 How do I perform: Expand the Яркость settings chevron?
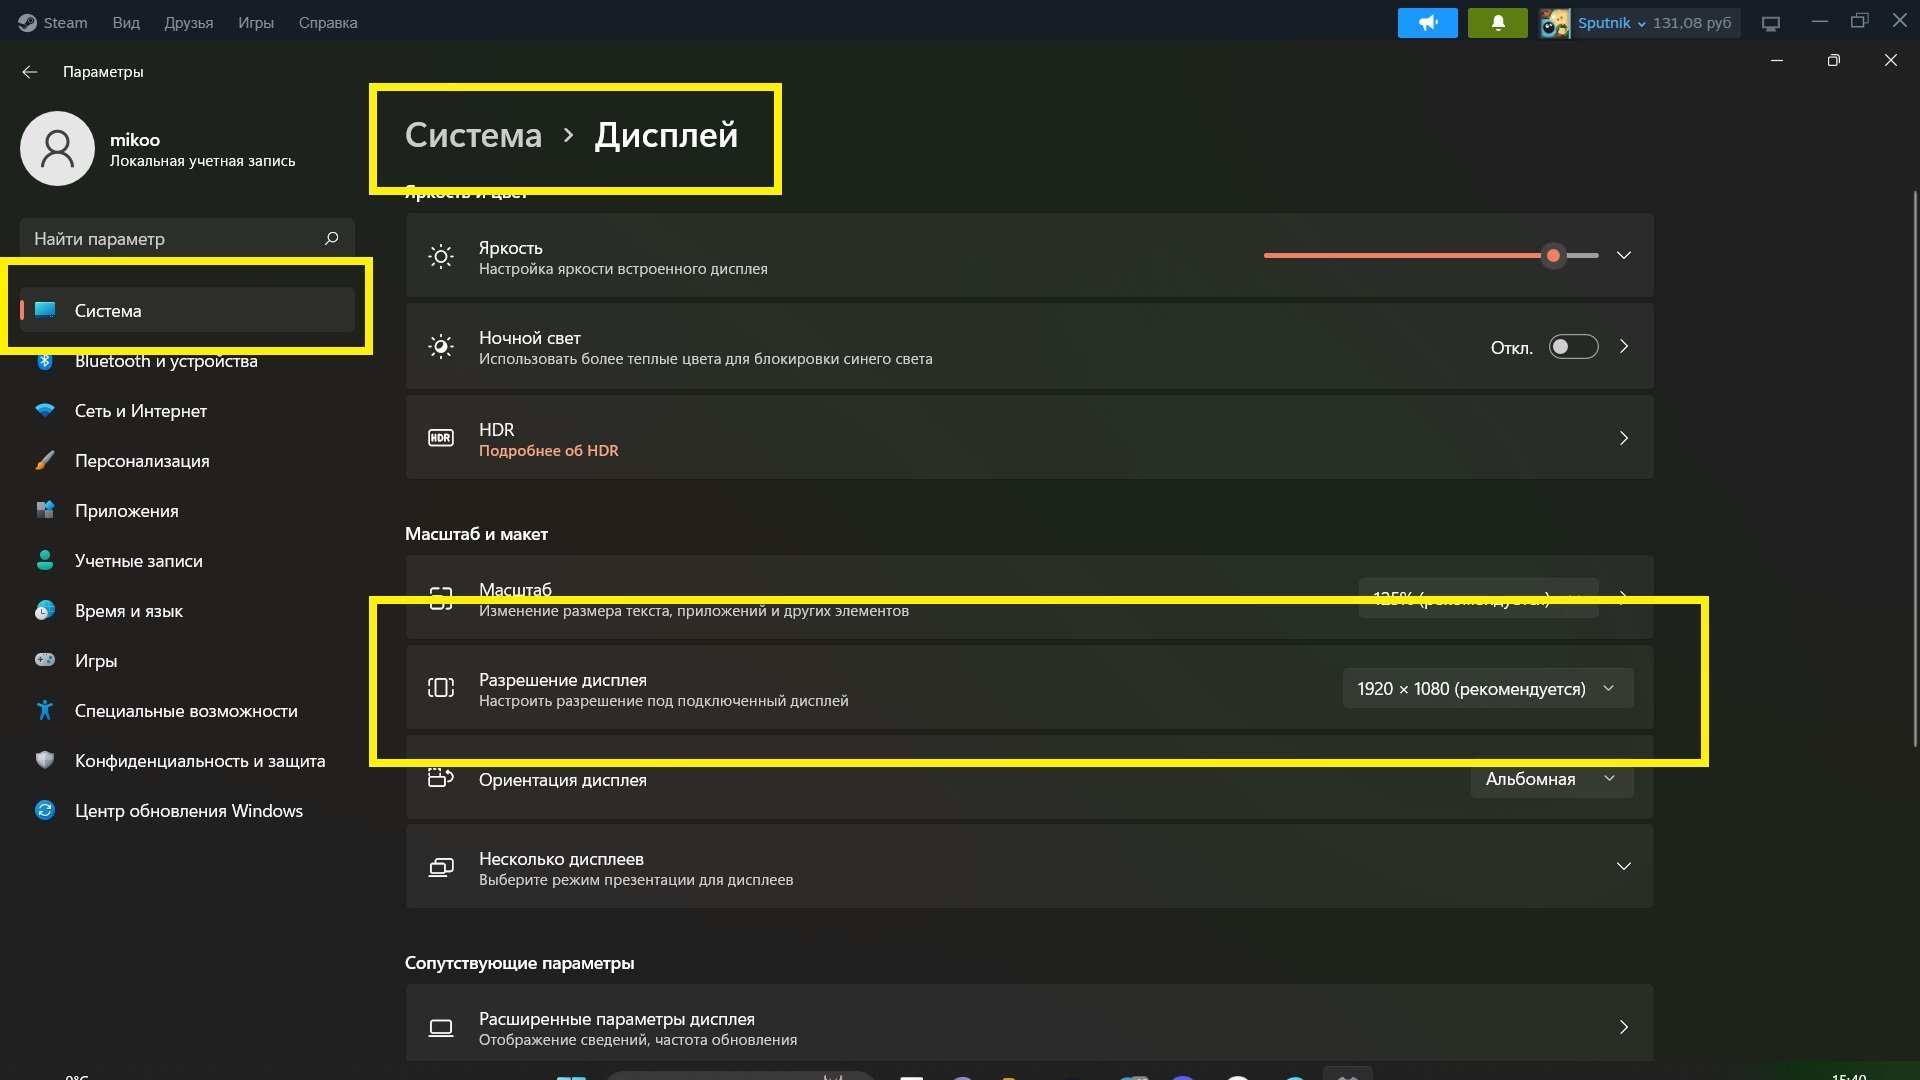click(1624, 255)
